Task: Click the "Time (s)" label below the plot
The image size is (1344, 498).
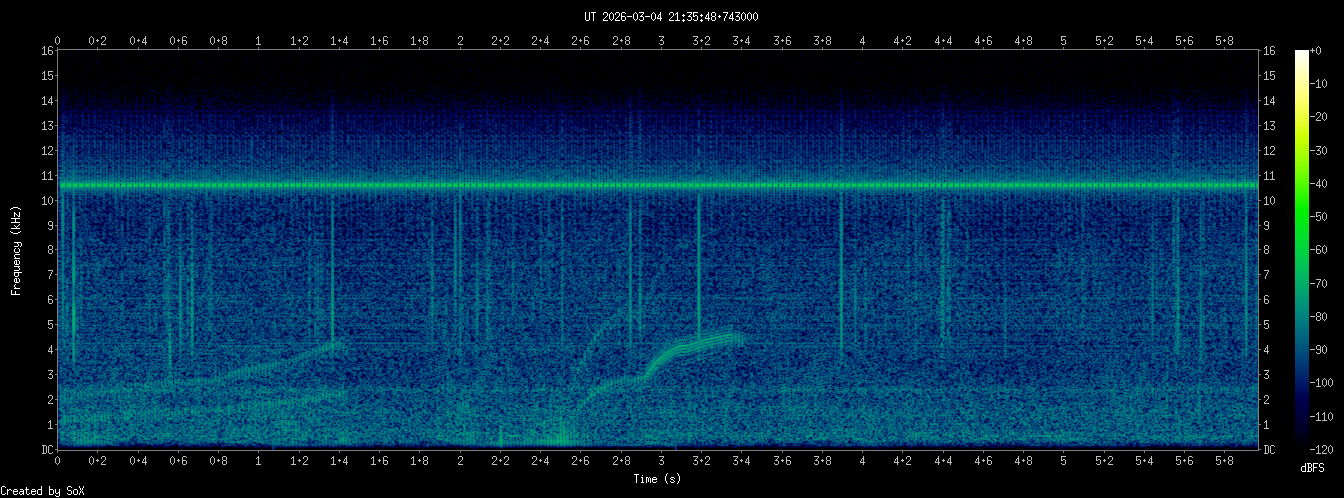Action: 657,479
